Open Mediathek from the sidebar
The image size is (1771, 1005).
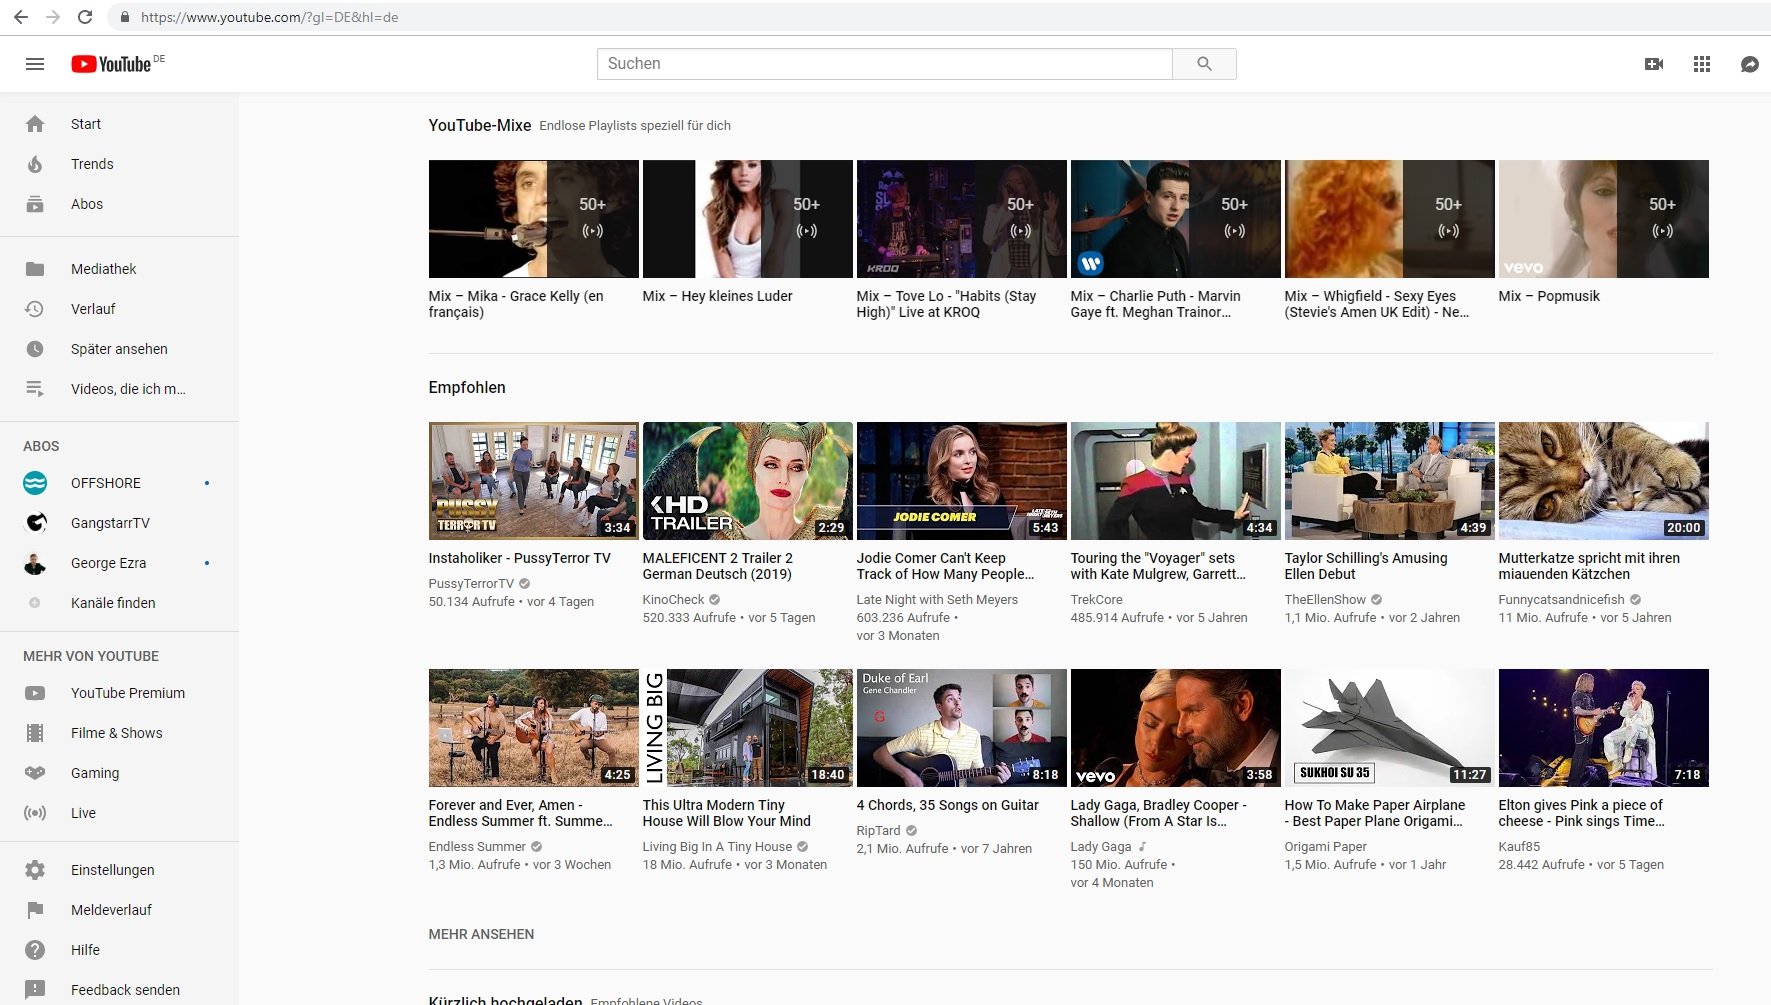(103, 269)
